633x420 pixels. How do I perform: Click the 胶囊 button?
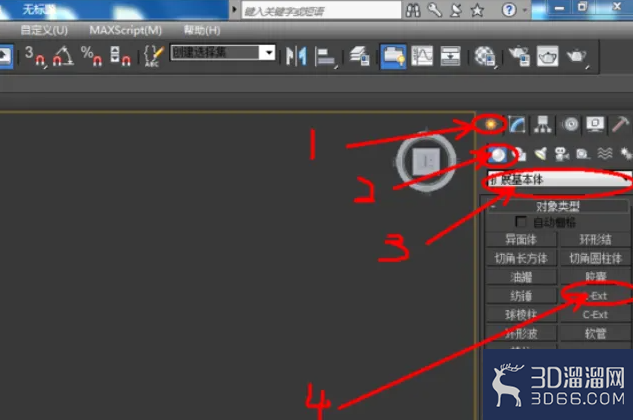click(x=595, y=277)
